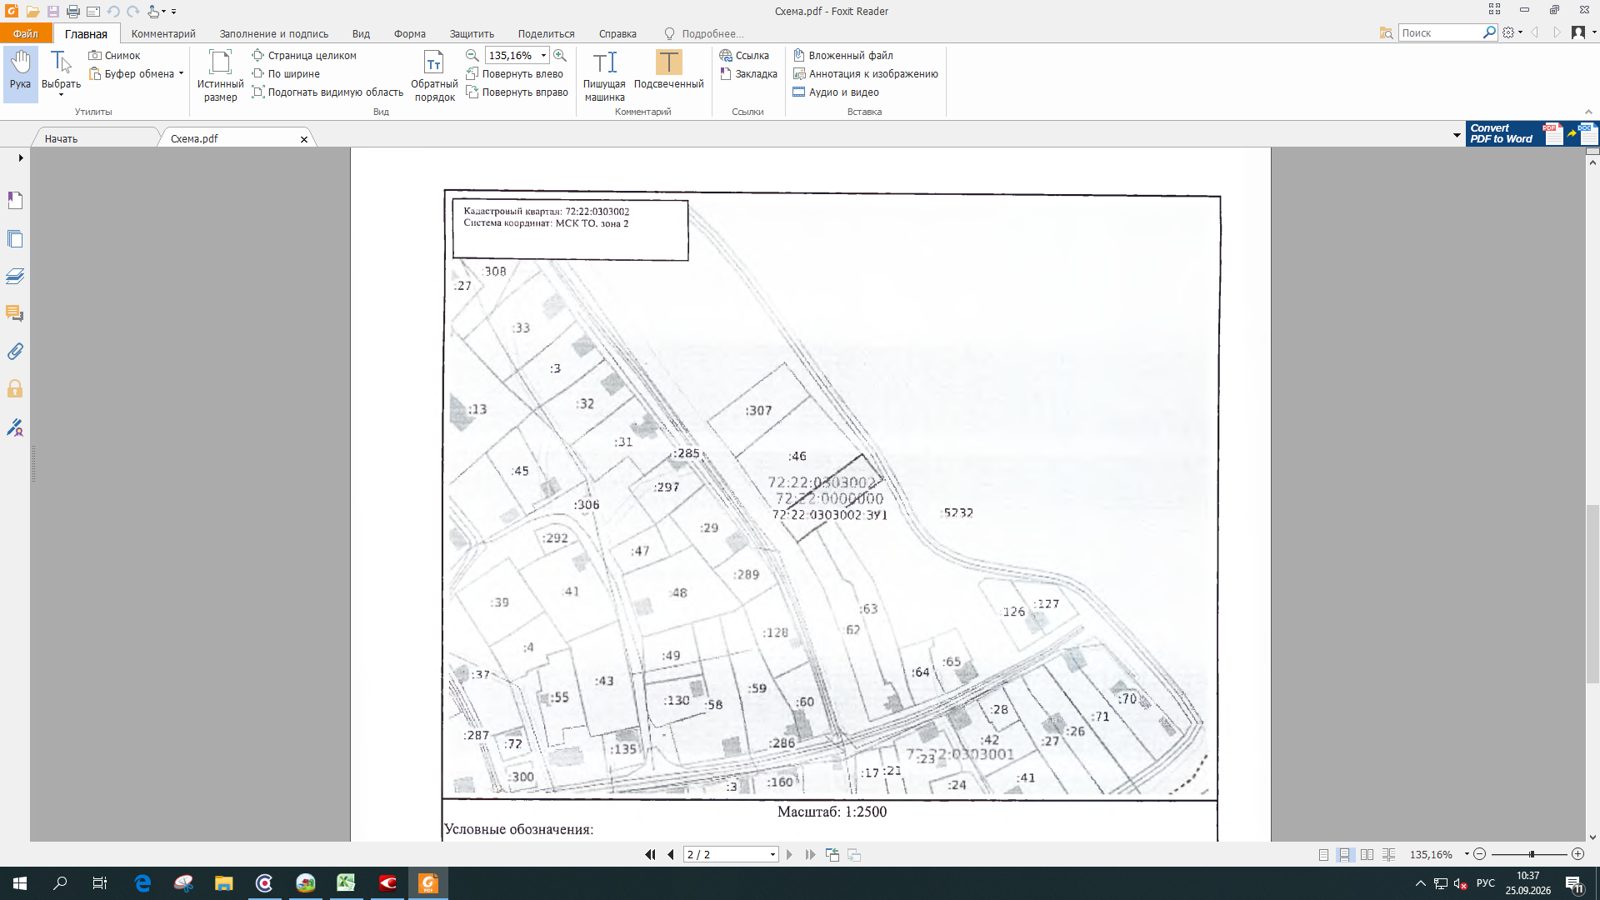Click Convert PDF to Word banner
Image resolution: width=1600 pixels, height=900 pixels.
(1531, 134)
